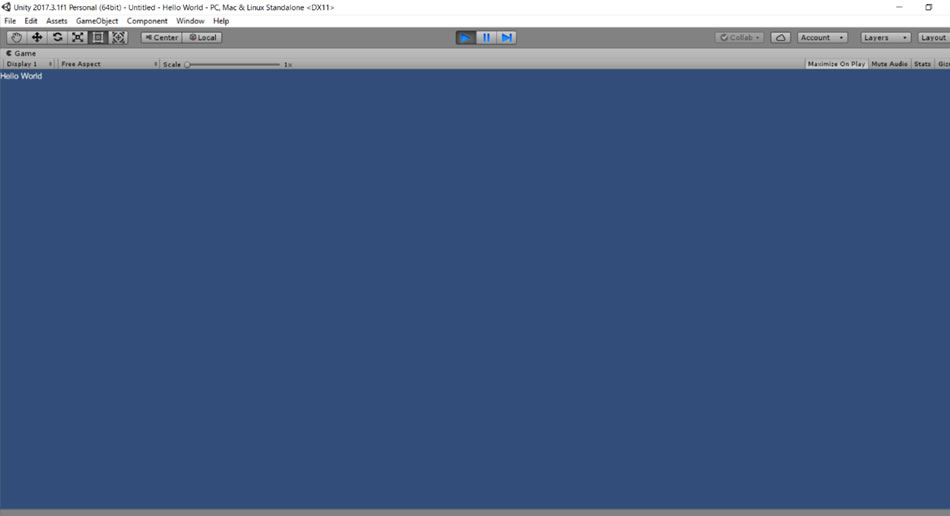Open the Assets menu
This screenshot has height=516, width=950.
point(57,21)
